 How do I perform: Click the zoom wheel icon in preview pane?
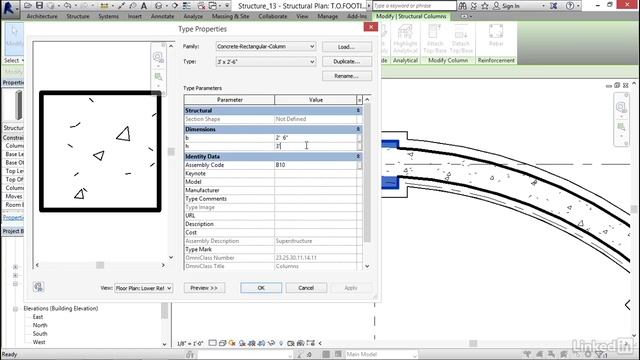click(158, 57)
